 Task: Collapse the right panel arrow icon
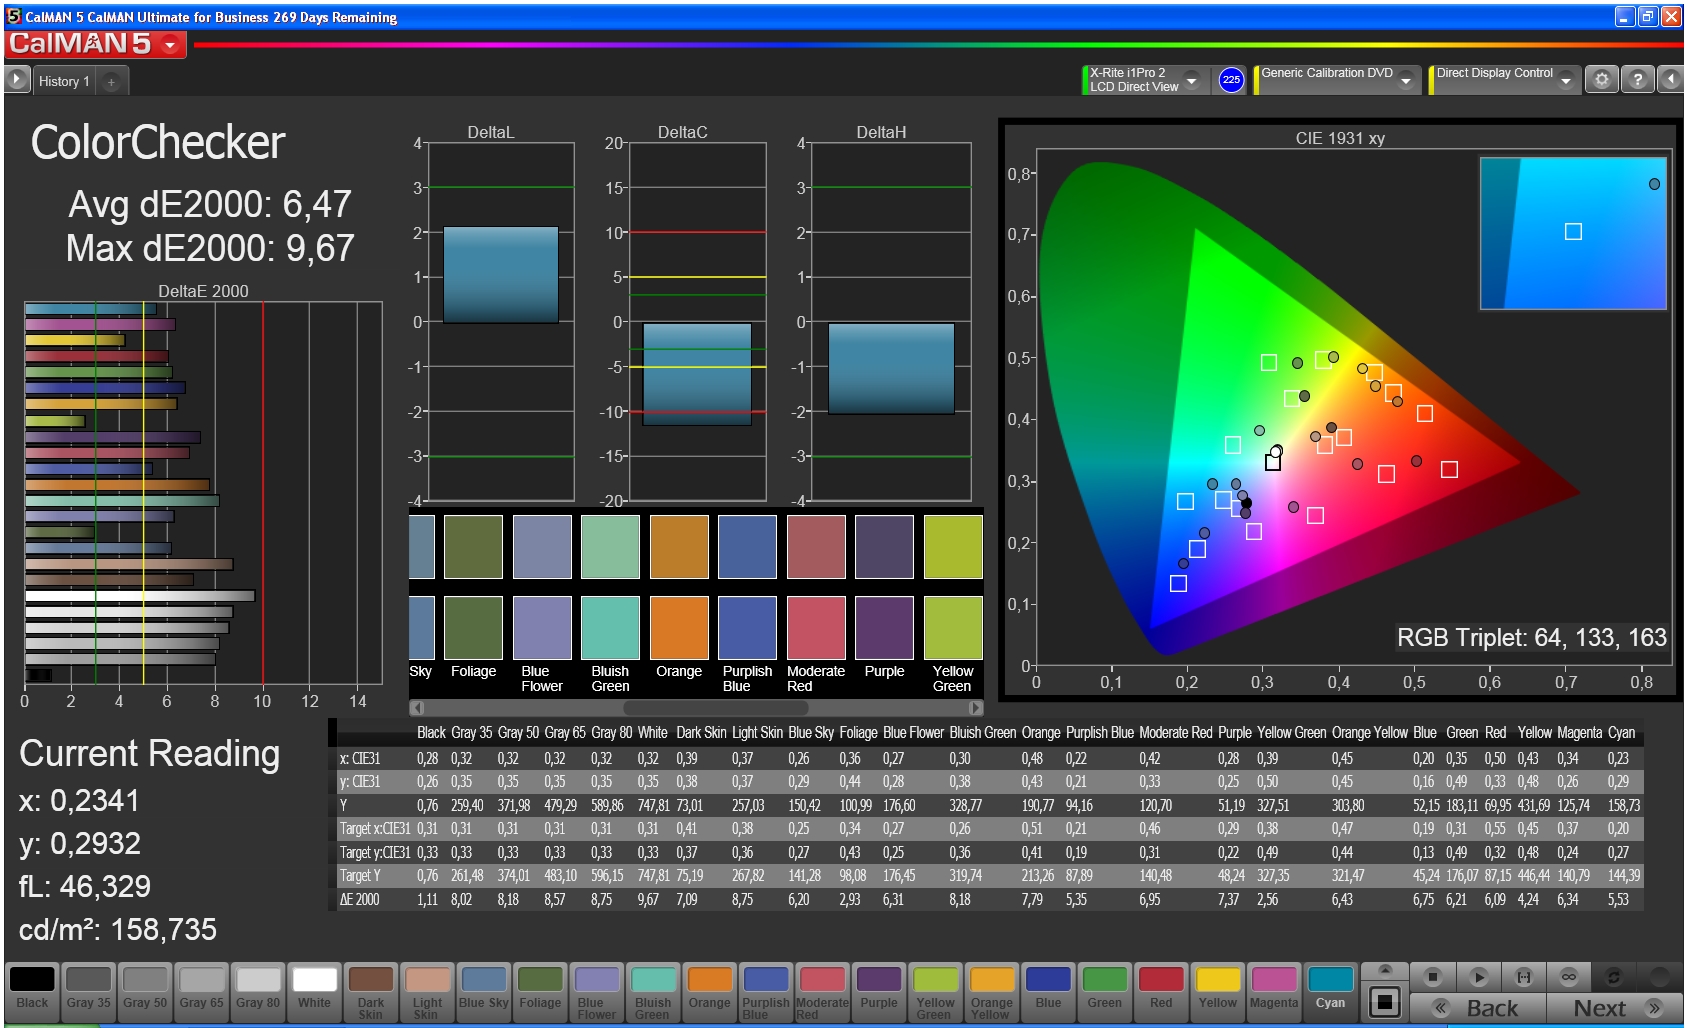point(1671,79)
